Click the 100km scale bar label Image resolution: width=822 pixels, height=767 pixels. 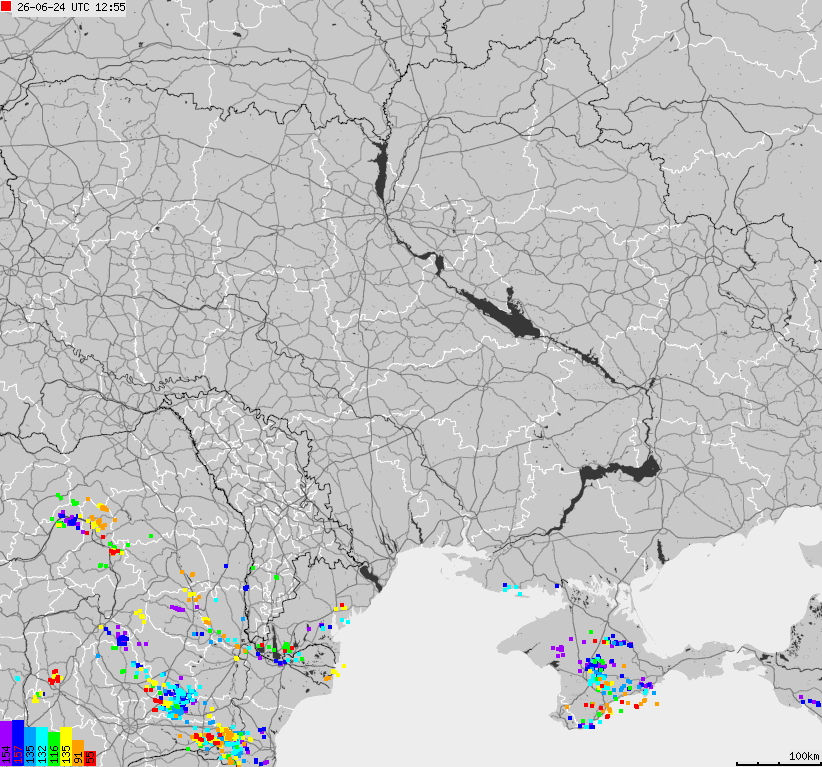coord(804,755)
